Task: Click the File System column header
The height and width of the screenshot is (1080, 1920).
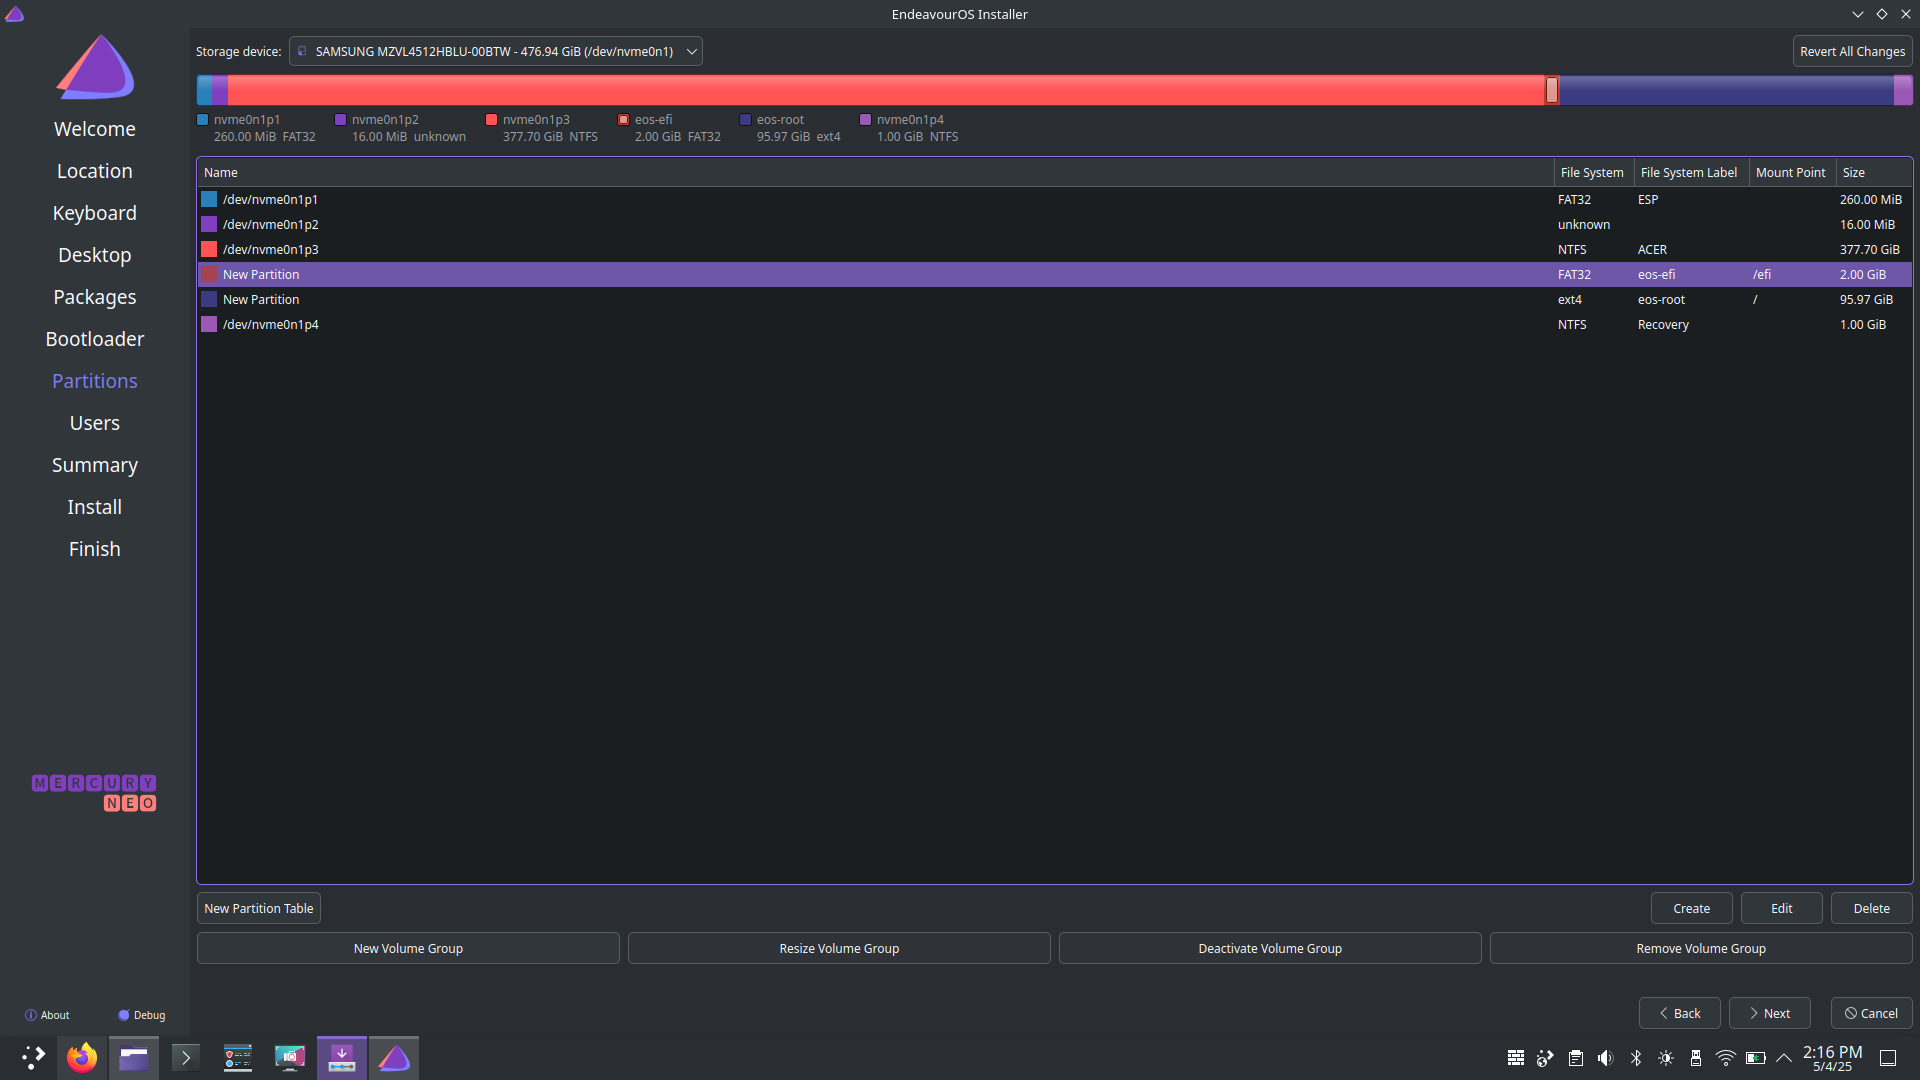Action: pos(1594,172)
